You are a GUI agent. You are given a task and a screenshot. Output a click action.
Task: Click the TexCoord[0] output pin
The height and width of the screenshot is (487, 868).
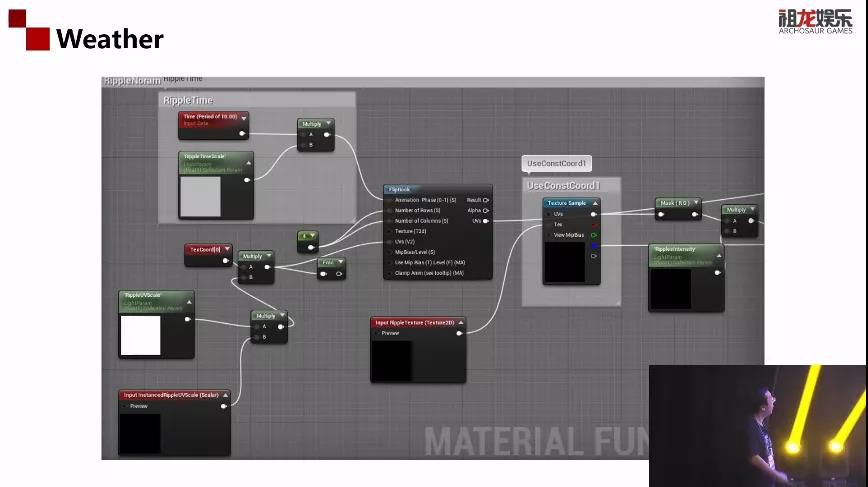[x=225, y=261]
